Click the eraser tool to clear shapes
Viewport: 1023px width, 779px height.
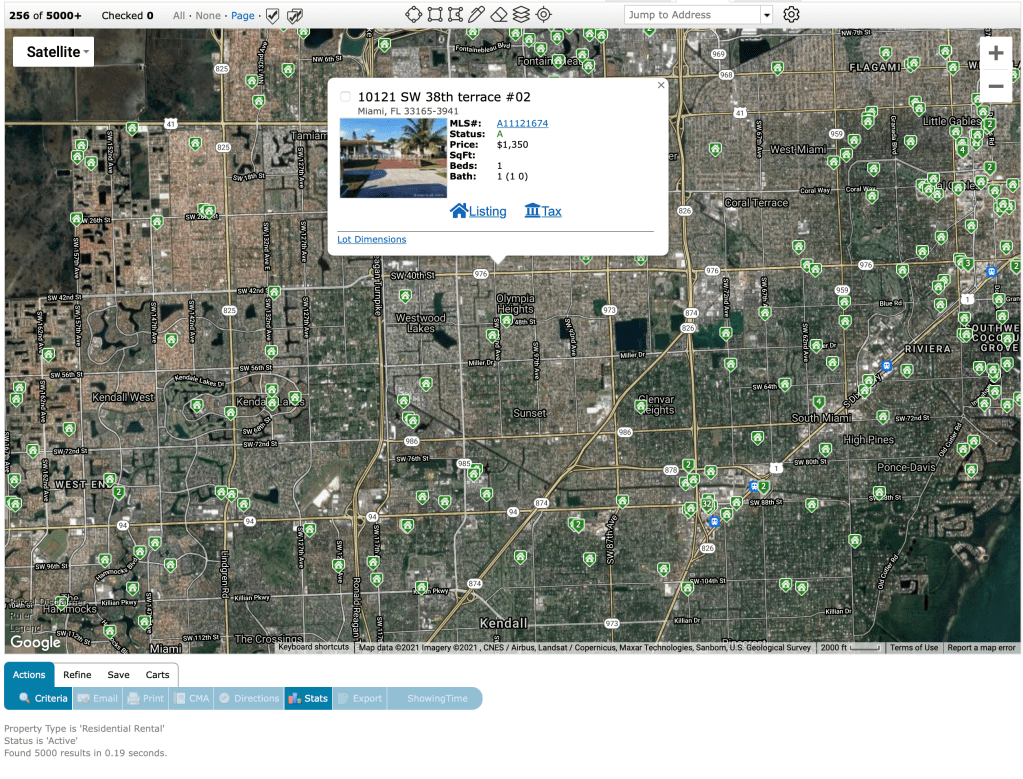[x=499, y=14]
